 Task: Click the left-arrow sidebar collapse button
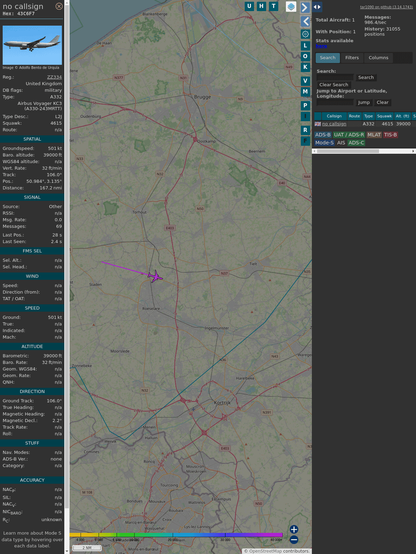305,21
